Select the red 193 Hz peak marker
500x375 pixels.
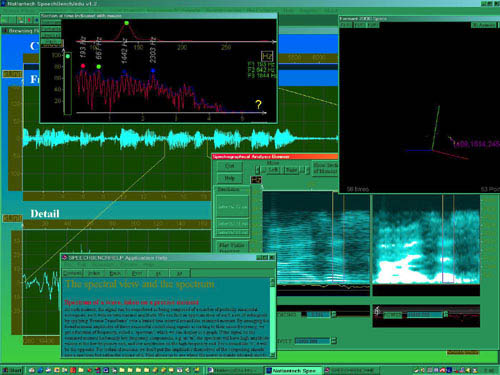point(83,66)
